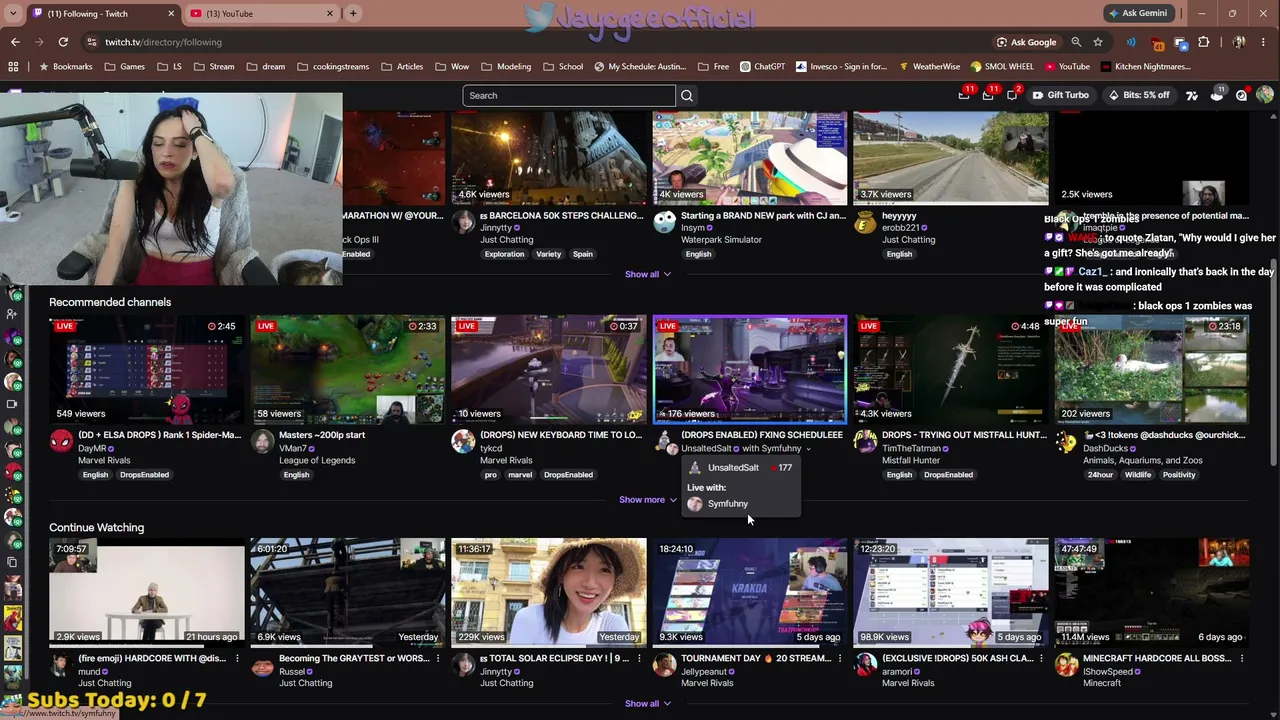Open the School bookmark folder
Viewport: 1280px width, 720px height.
[563, 67]
